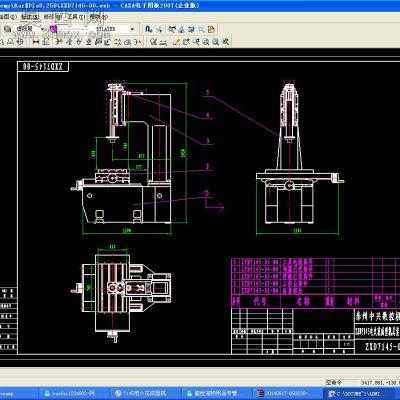Open the BYLAYER line type dropdown

(115, 29)
